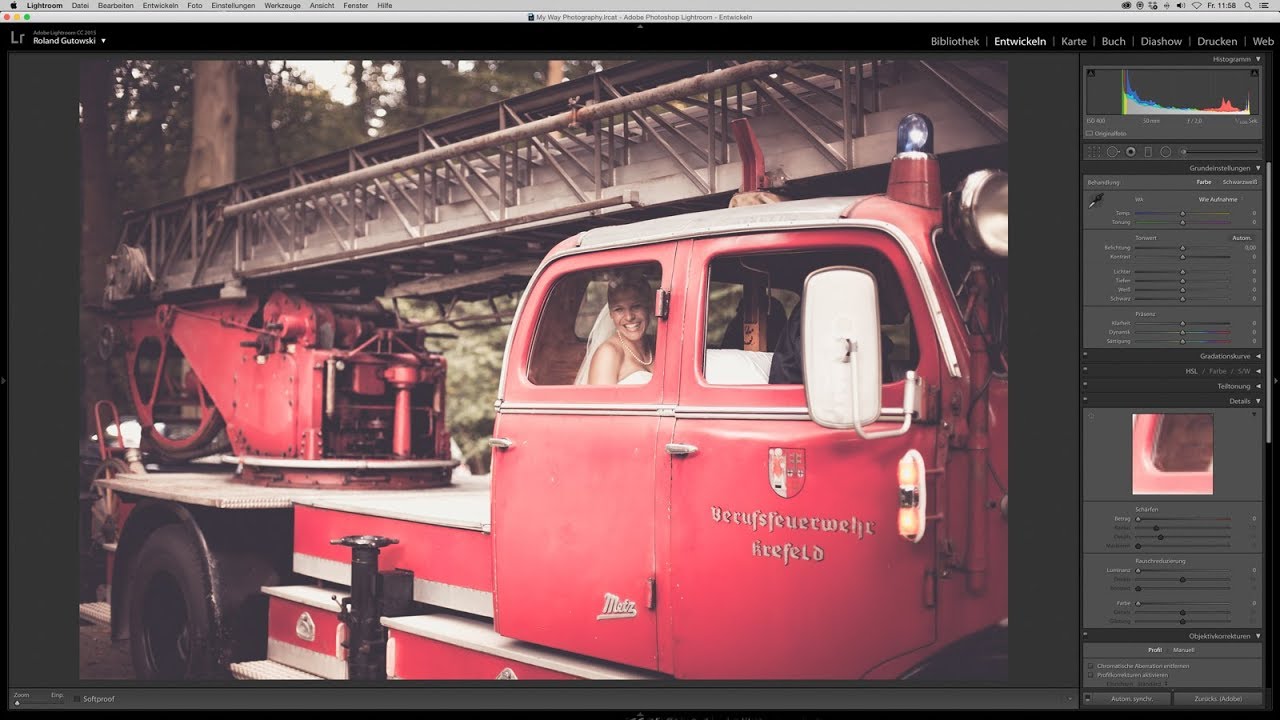Click the Wi-Fi status icon
The height and width of the screenshot is (720, 1280).
1196,6
